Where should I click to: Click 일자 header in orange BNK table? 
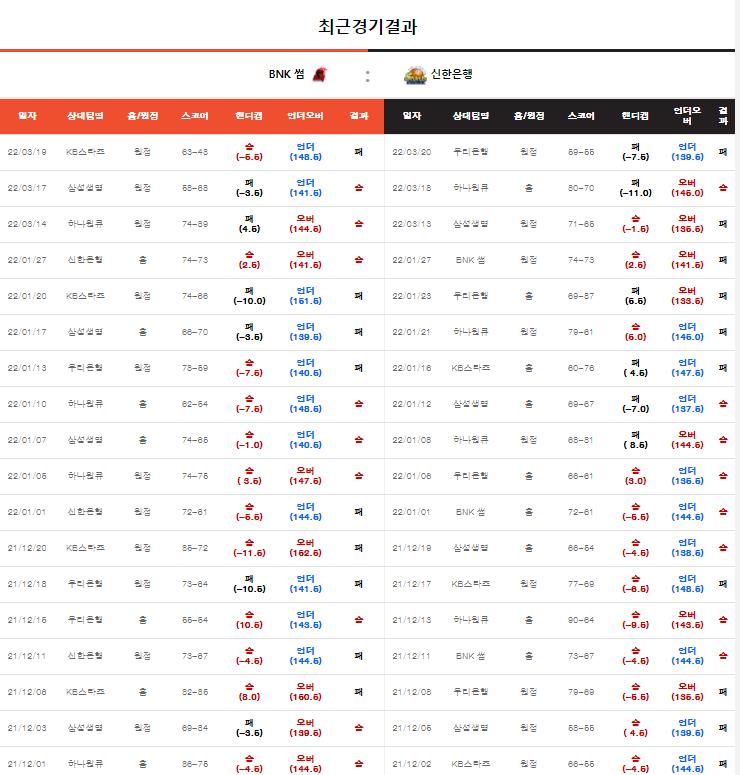[27, 116]
